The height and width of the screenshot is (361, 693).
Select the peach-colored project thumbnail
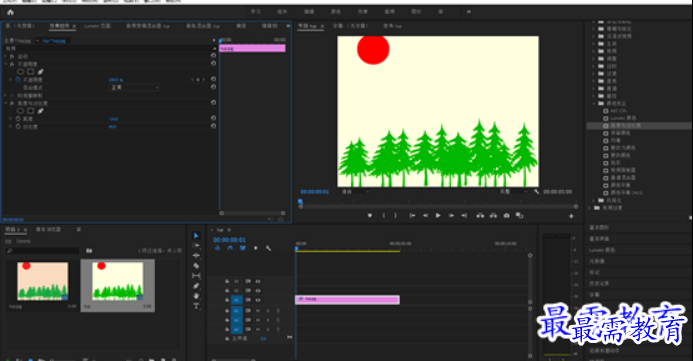click(42, 281)
